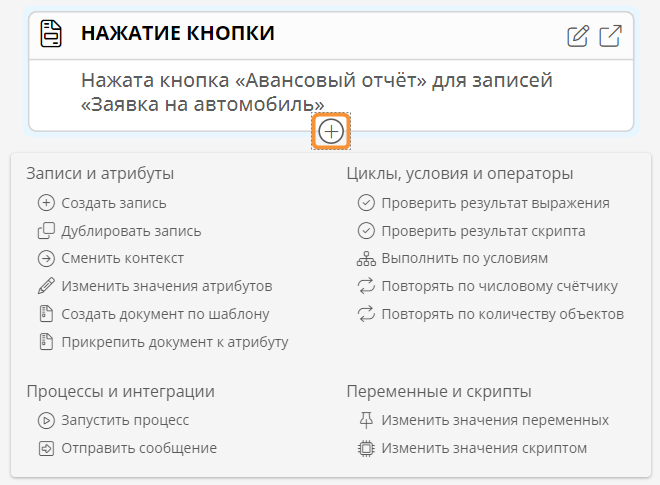
Task: Pick Создать документ по шаблону
Action: (165, 314)
